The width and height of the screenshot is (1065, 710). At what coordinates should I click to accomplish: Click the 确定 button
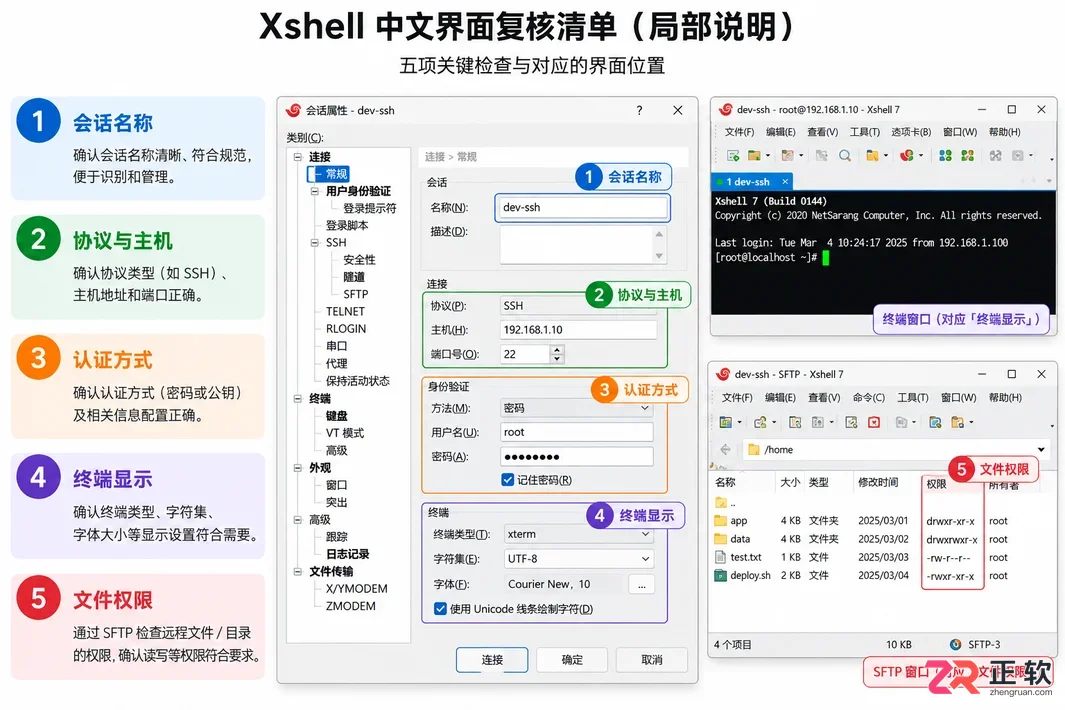coord(572,659)
